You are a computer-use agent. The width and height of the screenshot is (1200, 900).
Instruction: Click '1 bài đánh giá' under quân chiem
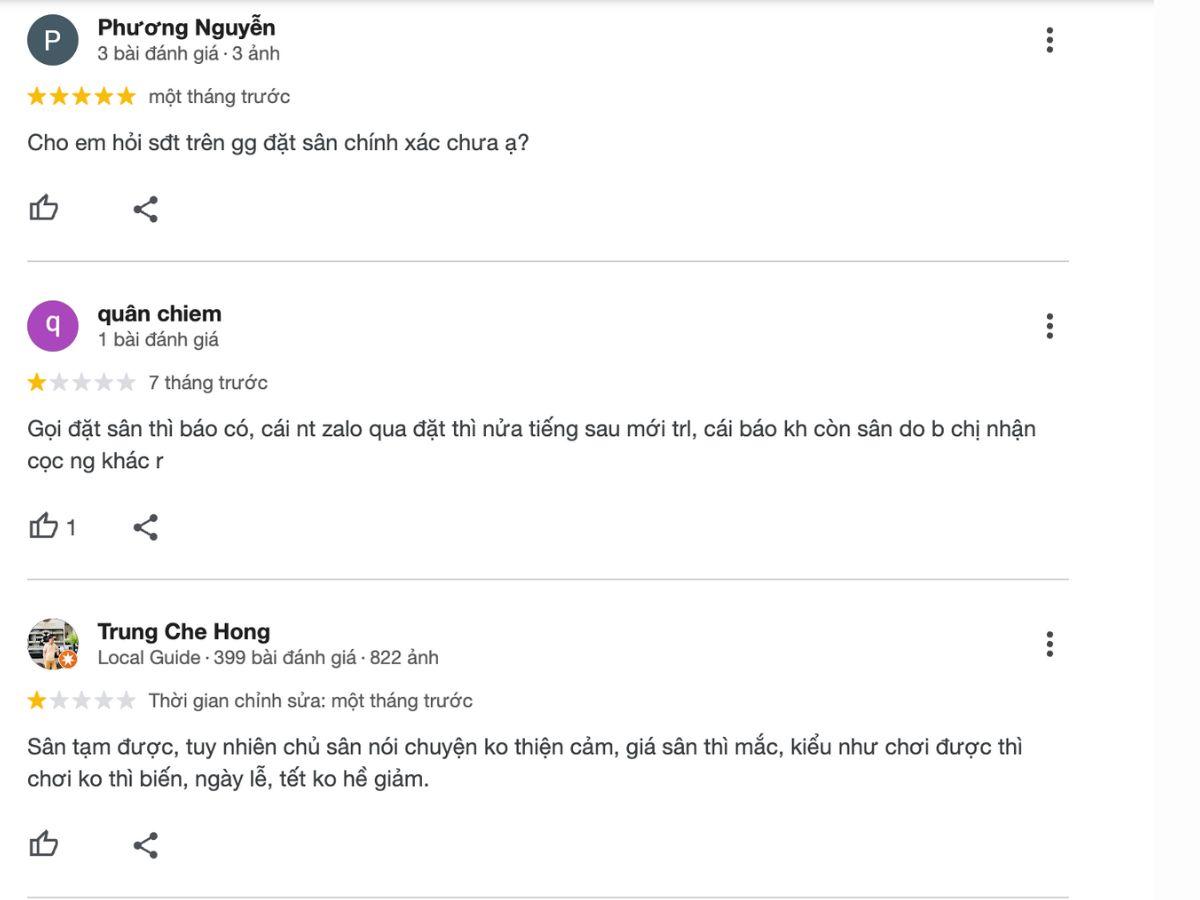[x=158, y=339]
